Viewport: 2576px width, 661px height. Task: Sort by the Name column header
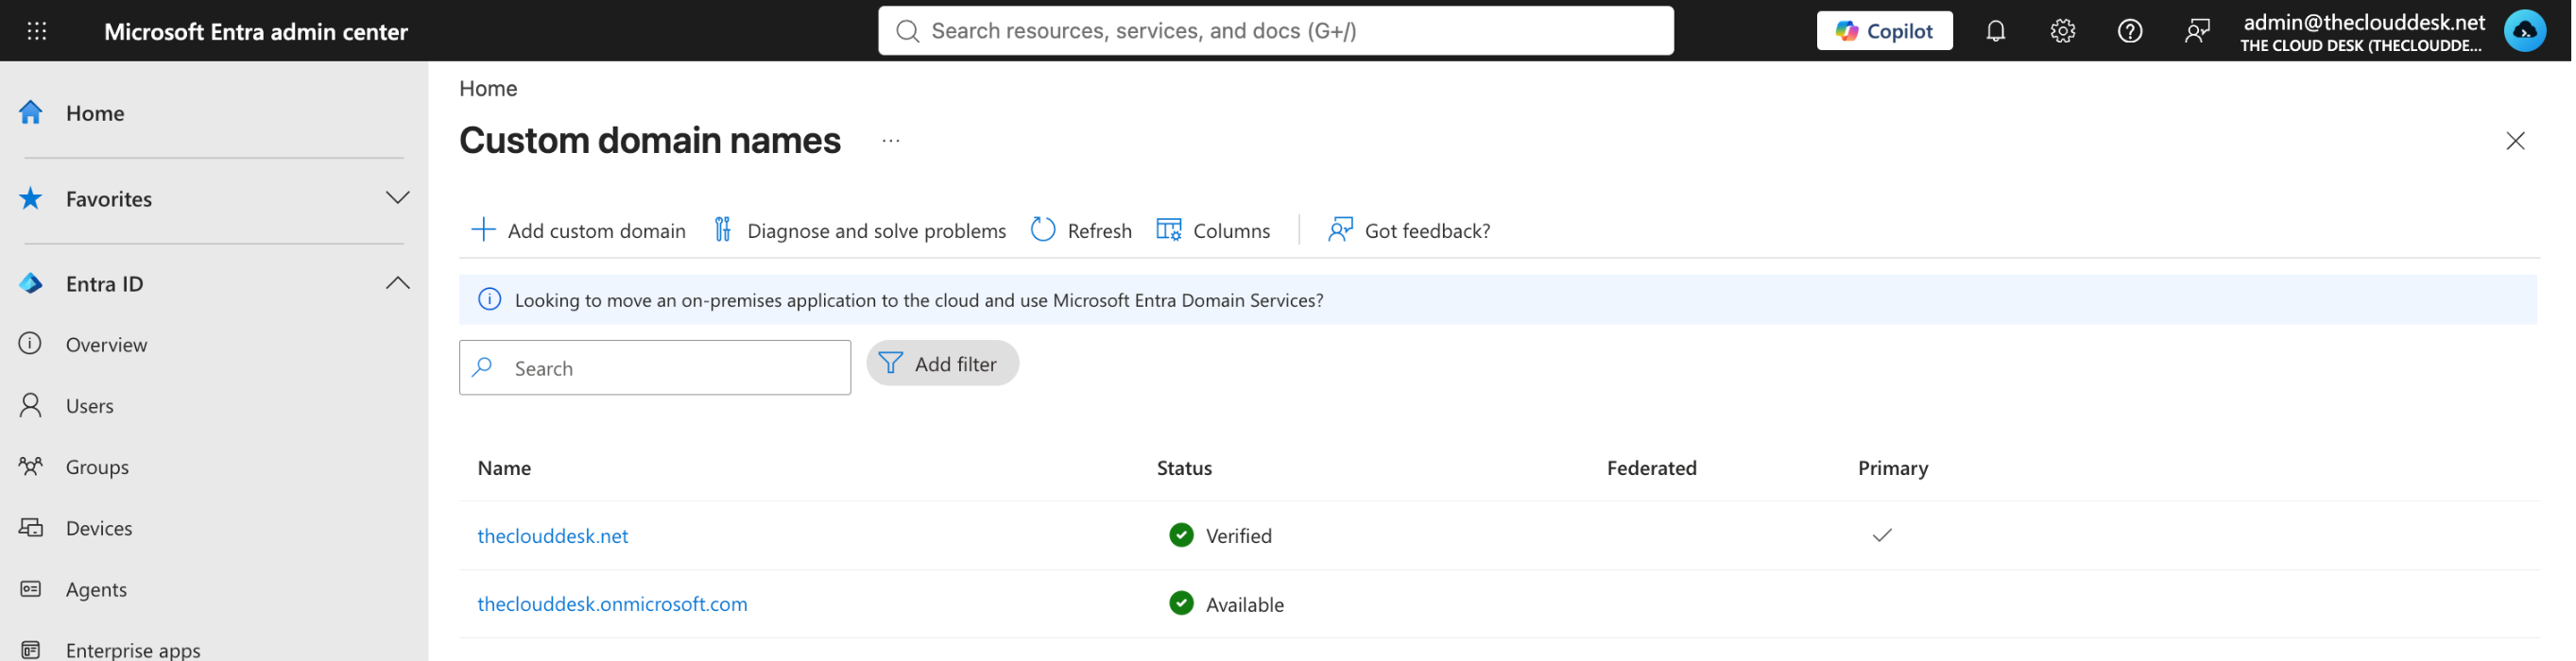[505, 468]
